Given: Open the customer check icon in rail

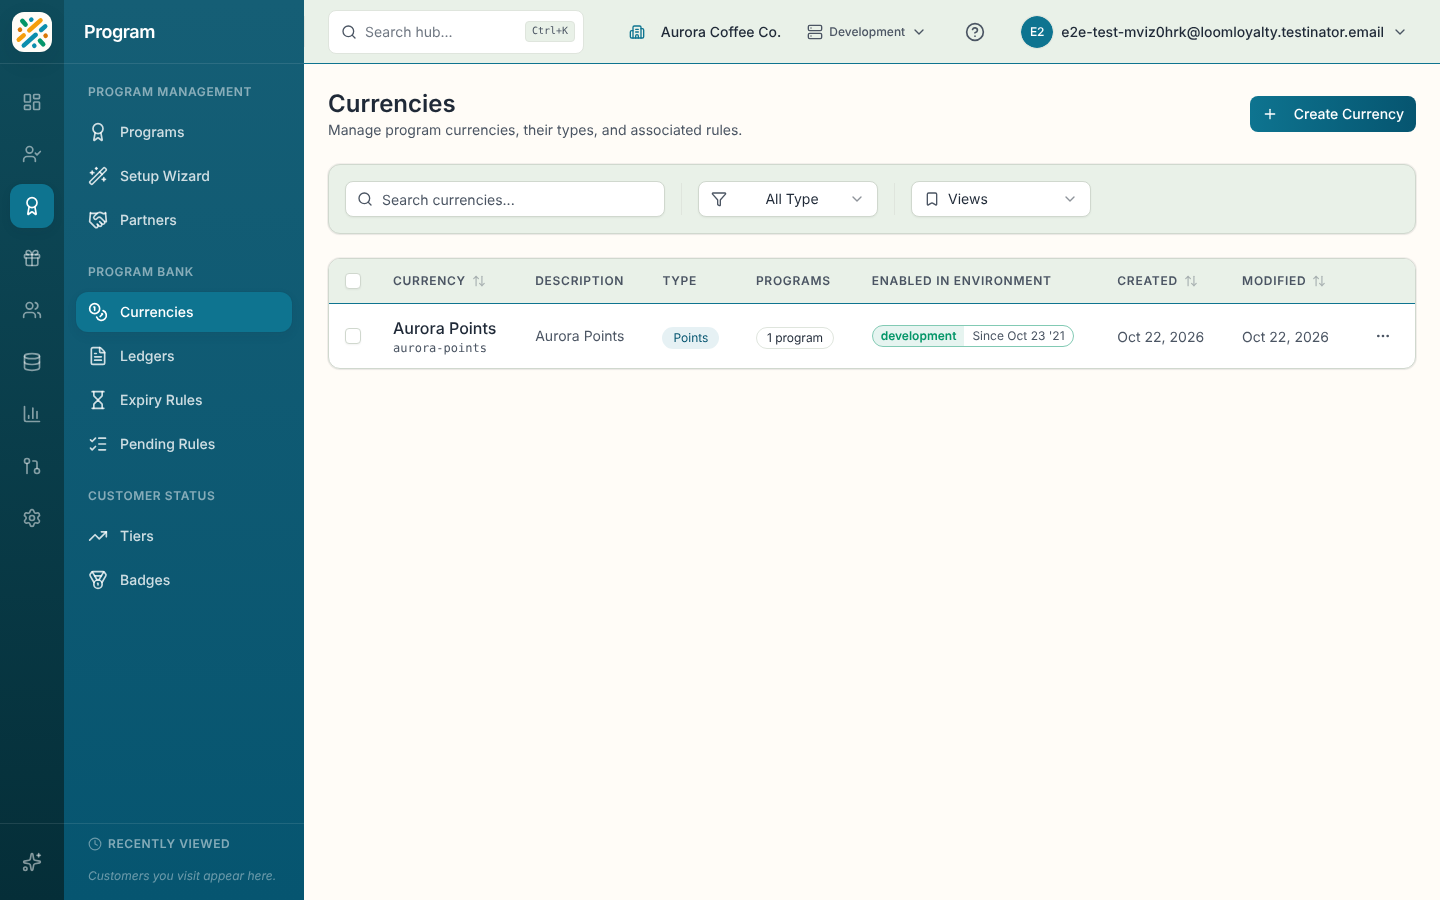Looking at the screenshot, I should [32, 154].
